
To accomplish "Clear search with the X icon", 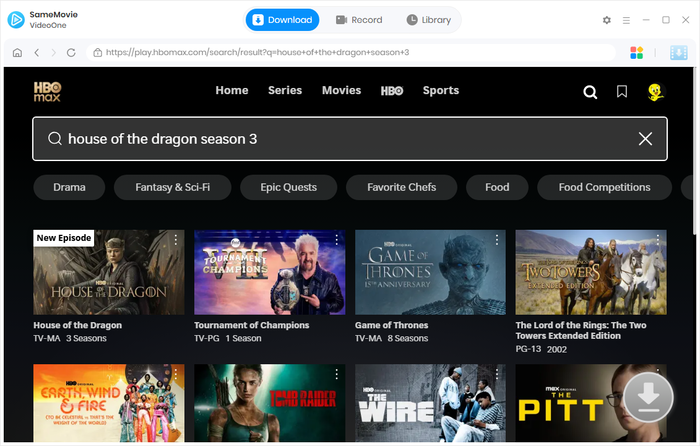I will point(645,139).
